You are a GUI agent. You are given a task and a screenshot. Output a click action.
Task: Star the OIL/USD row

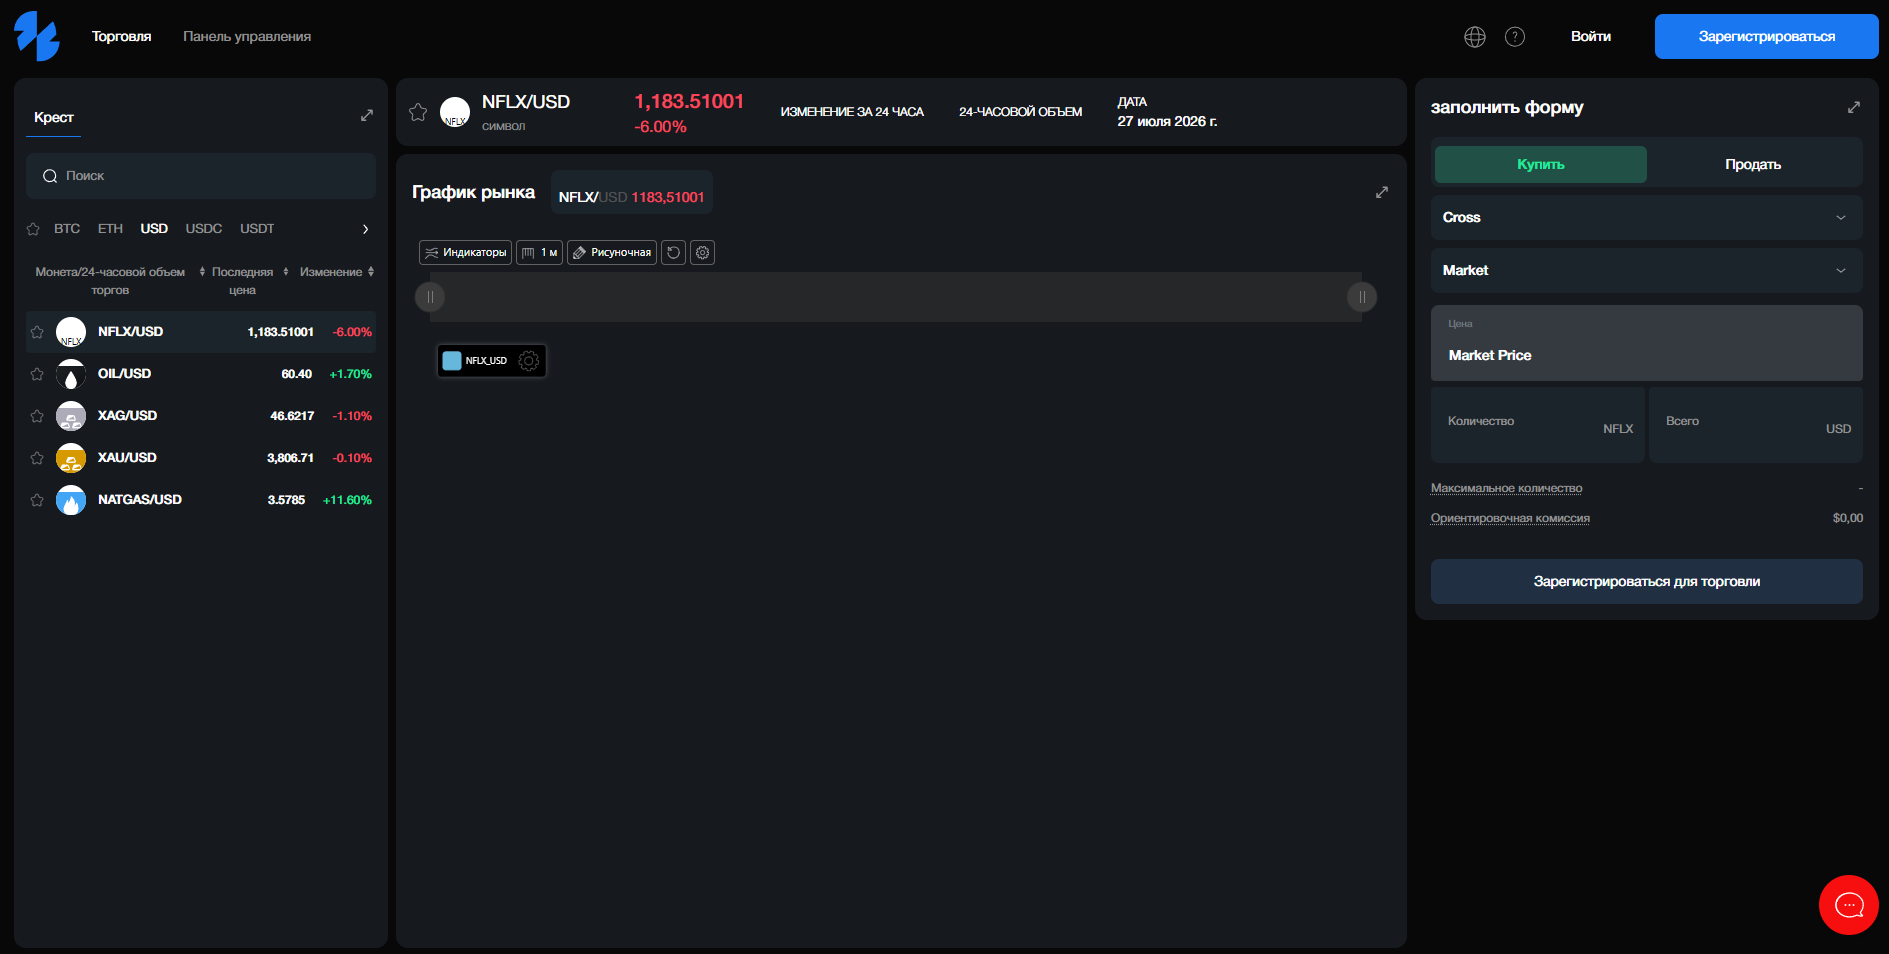[37, 374]
